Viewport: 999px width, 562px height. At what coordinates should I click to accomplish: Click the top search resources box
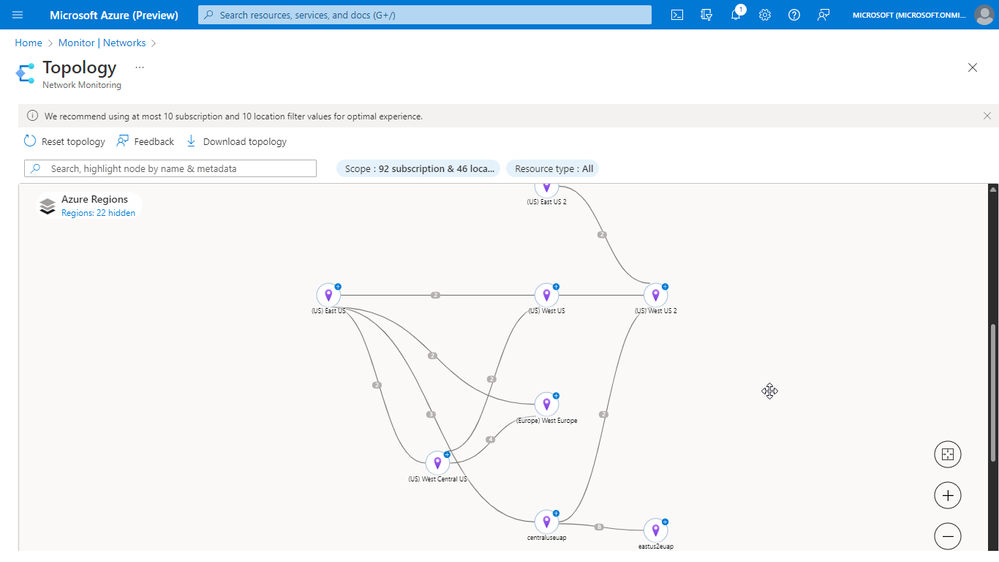425,15
